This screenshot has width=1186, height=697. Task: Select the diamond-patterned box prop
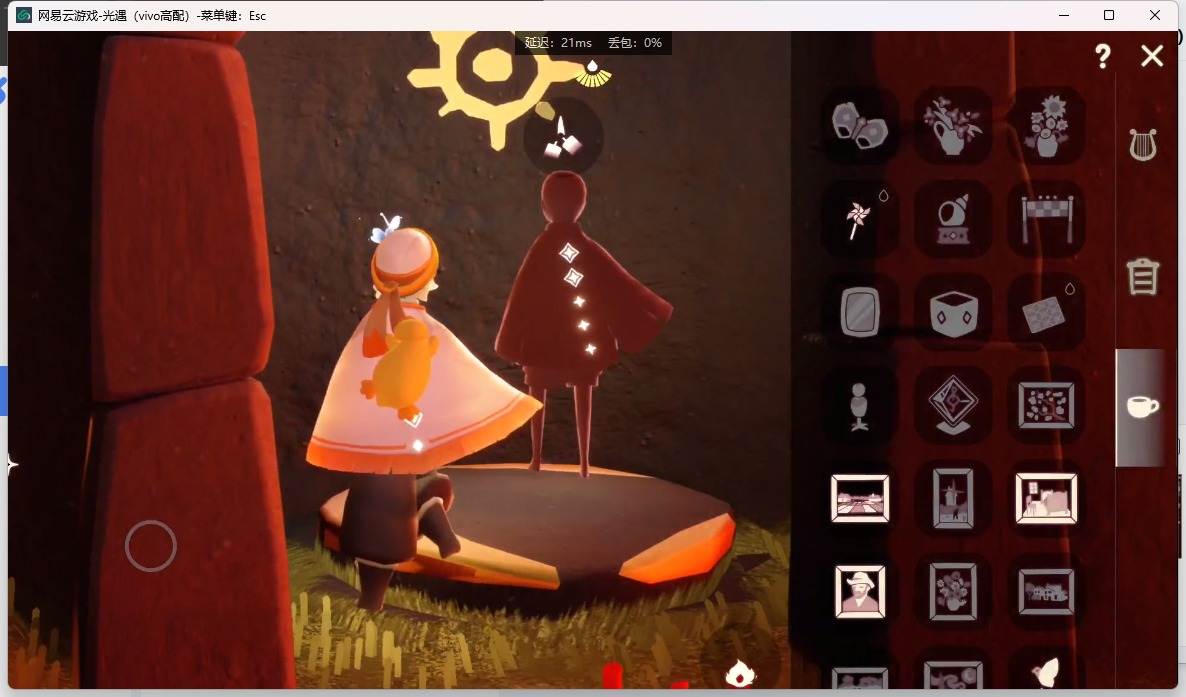tap(952, 312)
